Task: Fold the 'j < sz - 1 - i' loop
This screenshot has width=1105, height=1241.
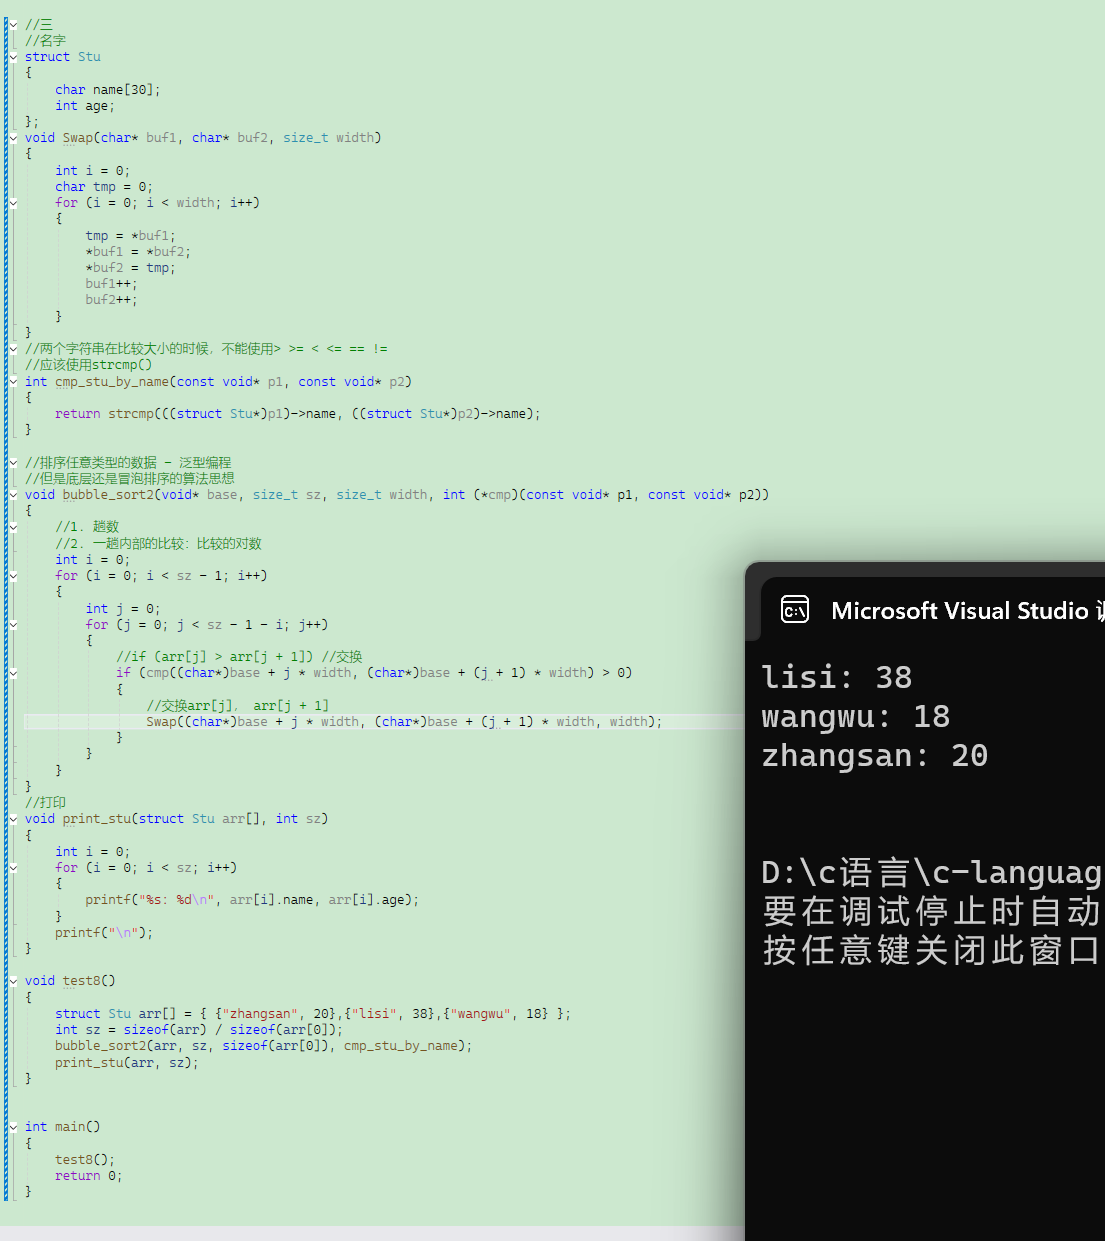Action: point(14,624)
